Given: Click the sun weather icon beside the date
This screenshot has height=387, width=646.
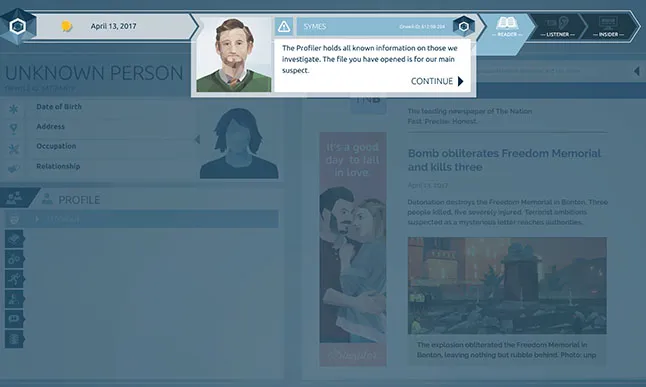Looking at the screenshot, I should tap(66, 26).
